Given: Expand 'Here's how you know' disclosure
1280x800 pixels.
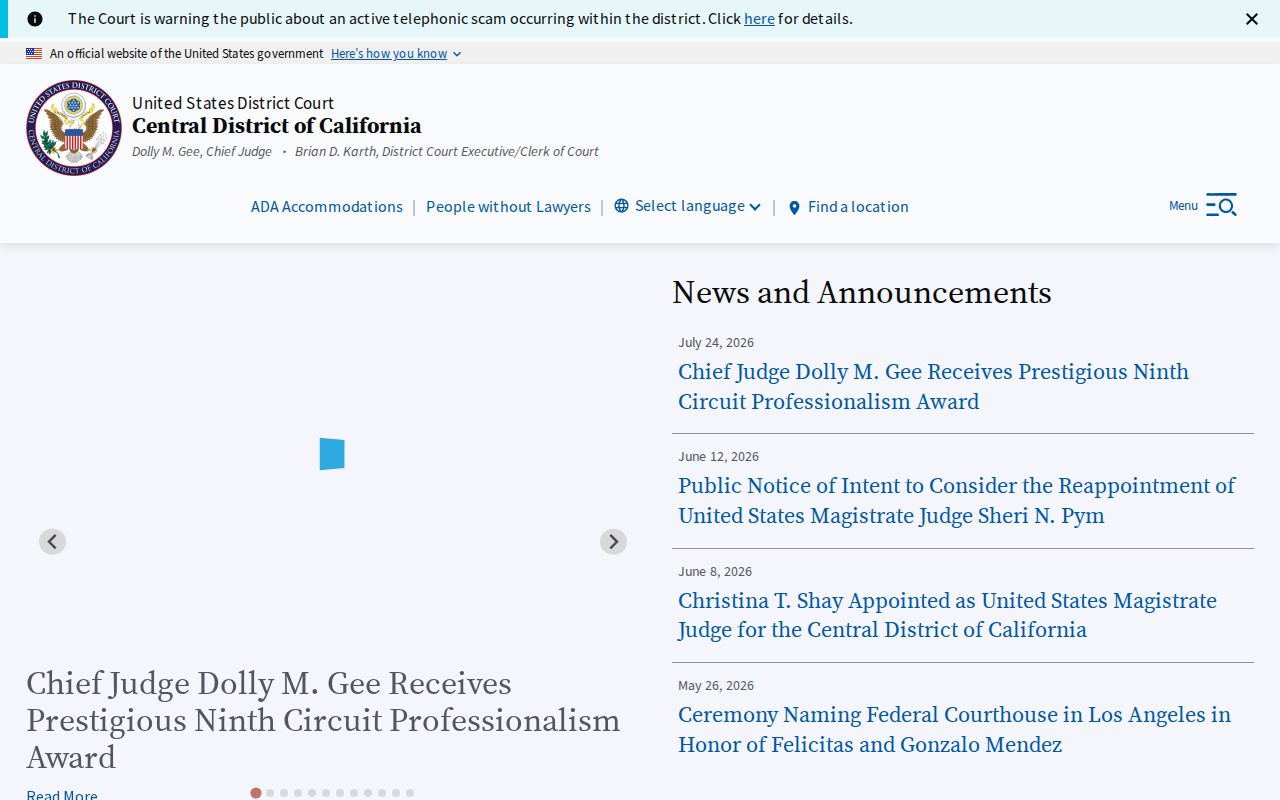Looking at the screenshot, I should point(396,54).
